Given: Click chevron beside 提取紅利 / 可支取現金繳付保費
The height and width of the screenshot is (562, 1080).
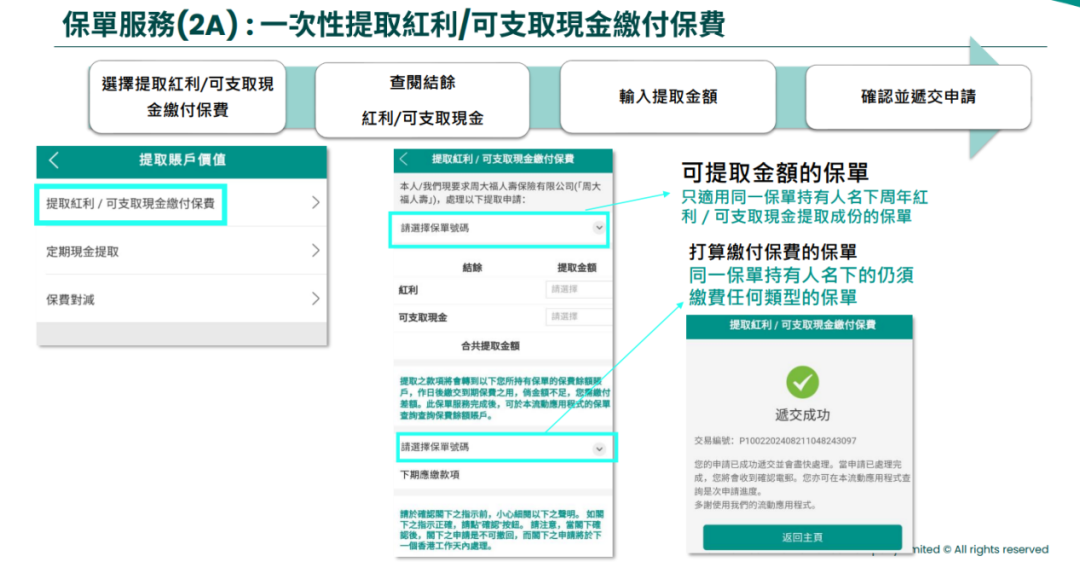Looking at the screenshot, I should (x=315, y=203).
